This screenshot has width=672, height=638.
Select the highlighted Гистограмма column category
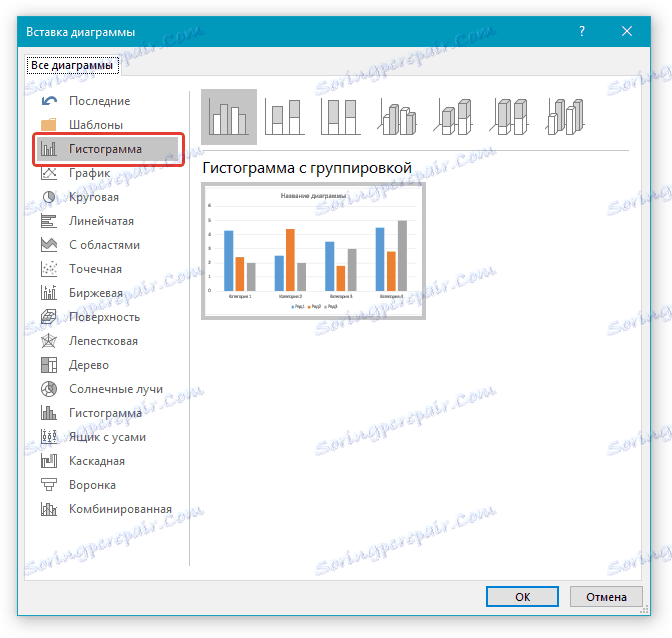point(107,149)
